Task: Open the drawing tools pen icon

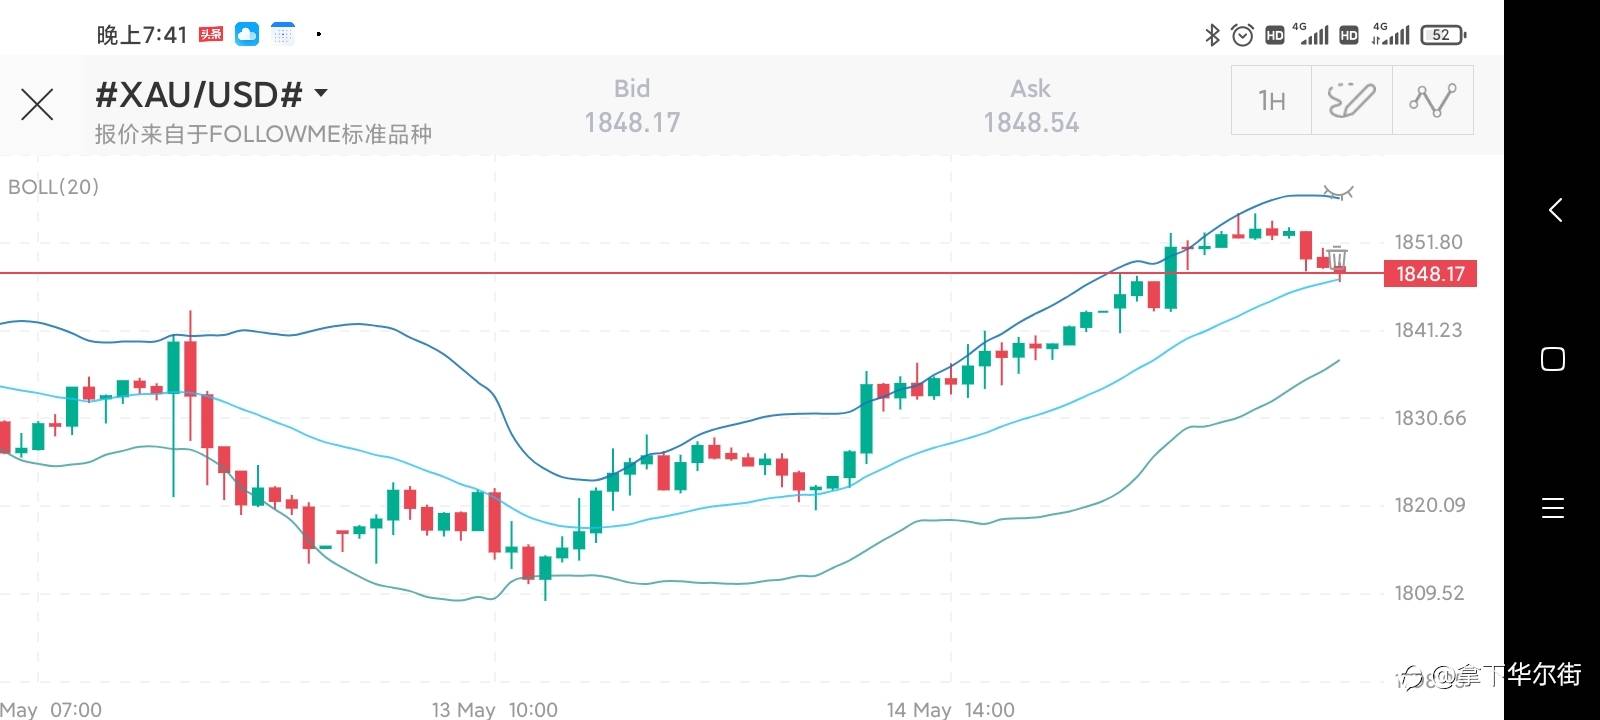Action: pyautogui.click(x=1351, y=100)
